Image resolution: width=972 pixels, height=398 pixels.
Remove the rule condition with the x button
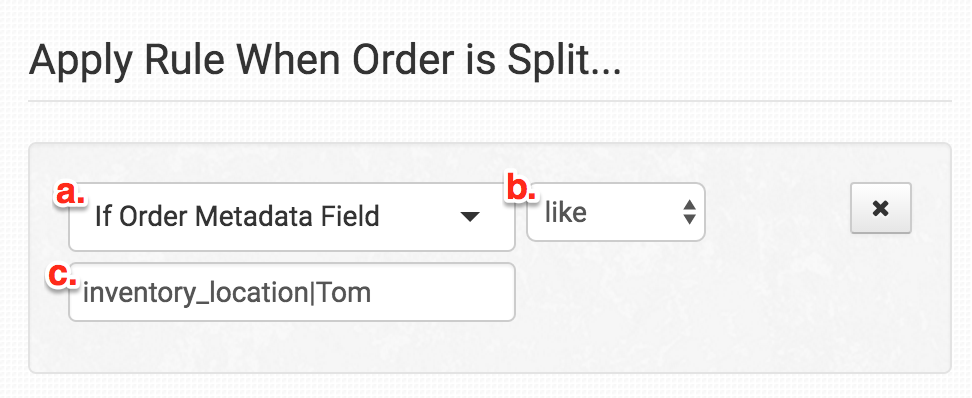coord(880,208)
